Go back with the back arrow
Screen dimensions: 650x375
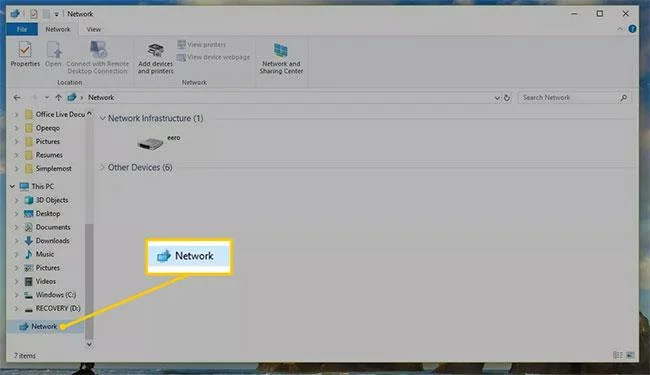click(17, 98)
